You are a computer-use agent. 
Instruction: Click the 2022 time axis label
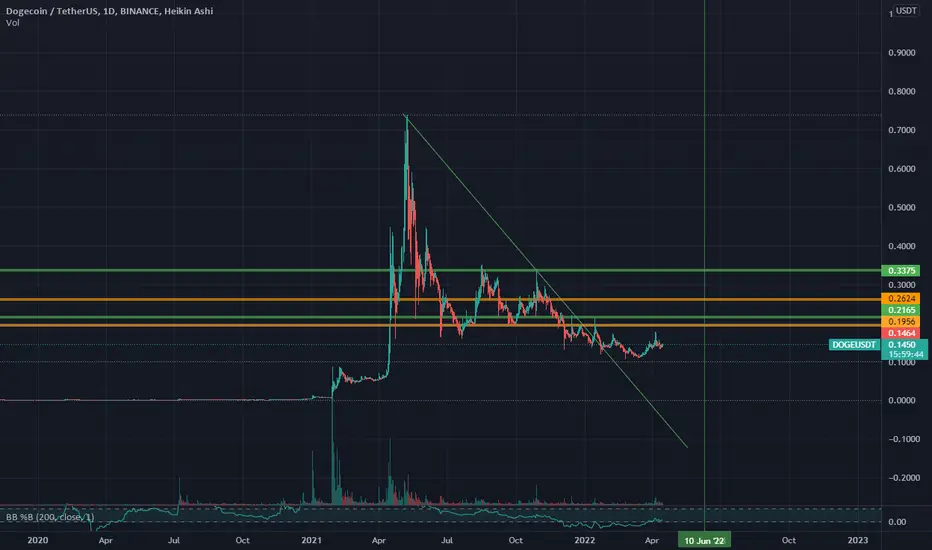tap(584, 540)
